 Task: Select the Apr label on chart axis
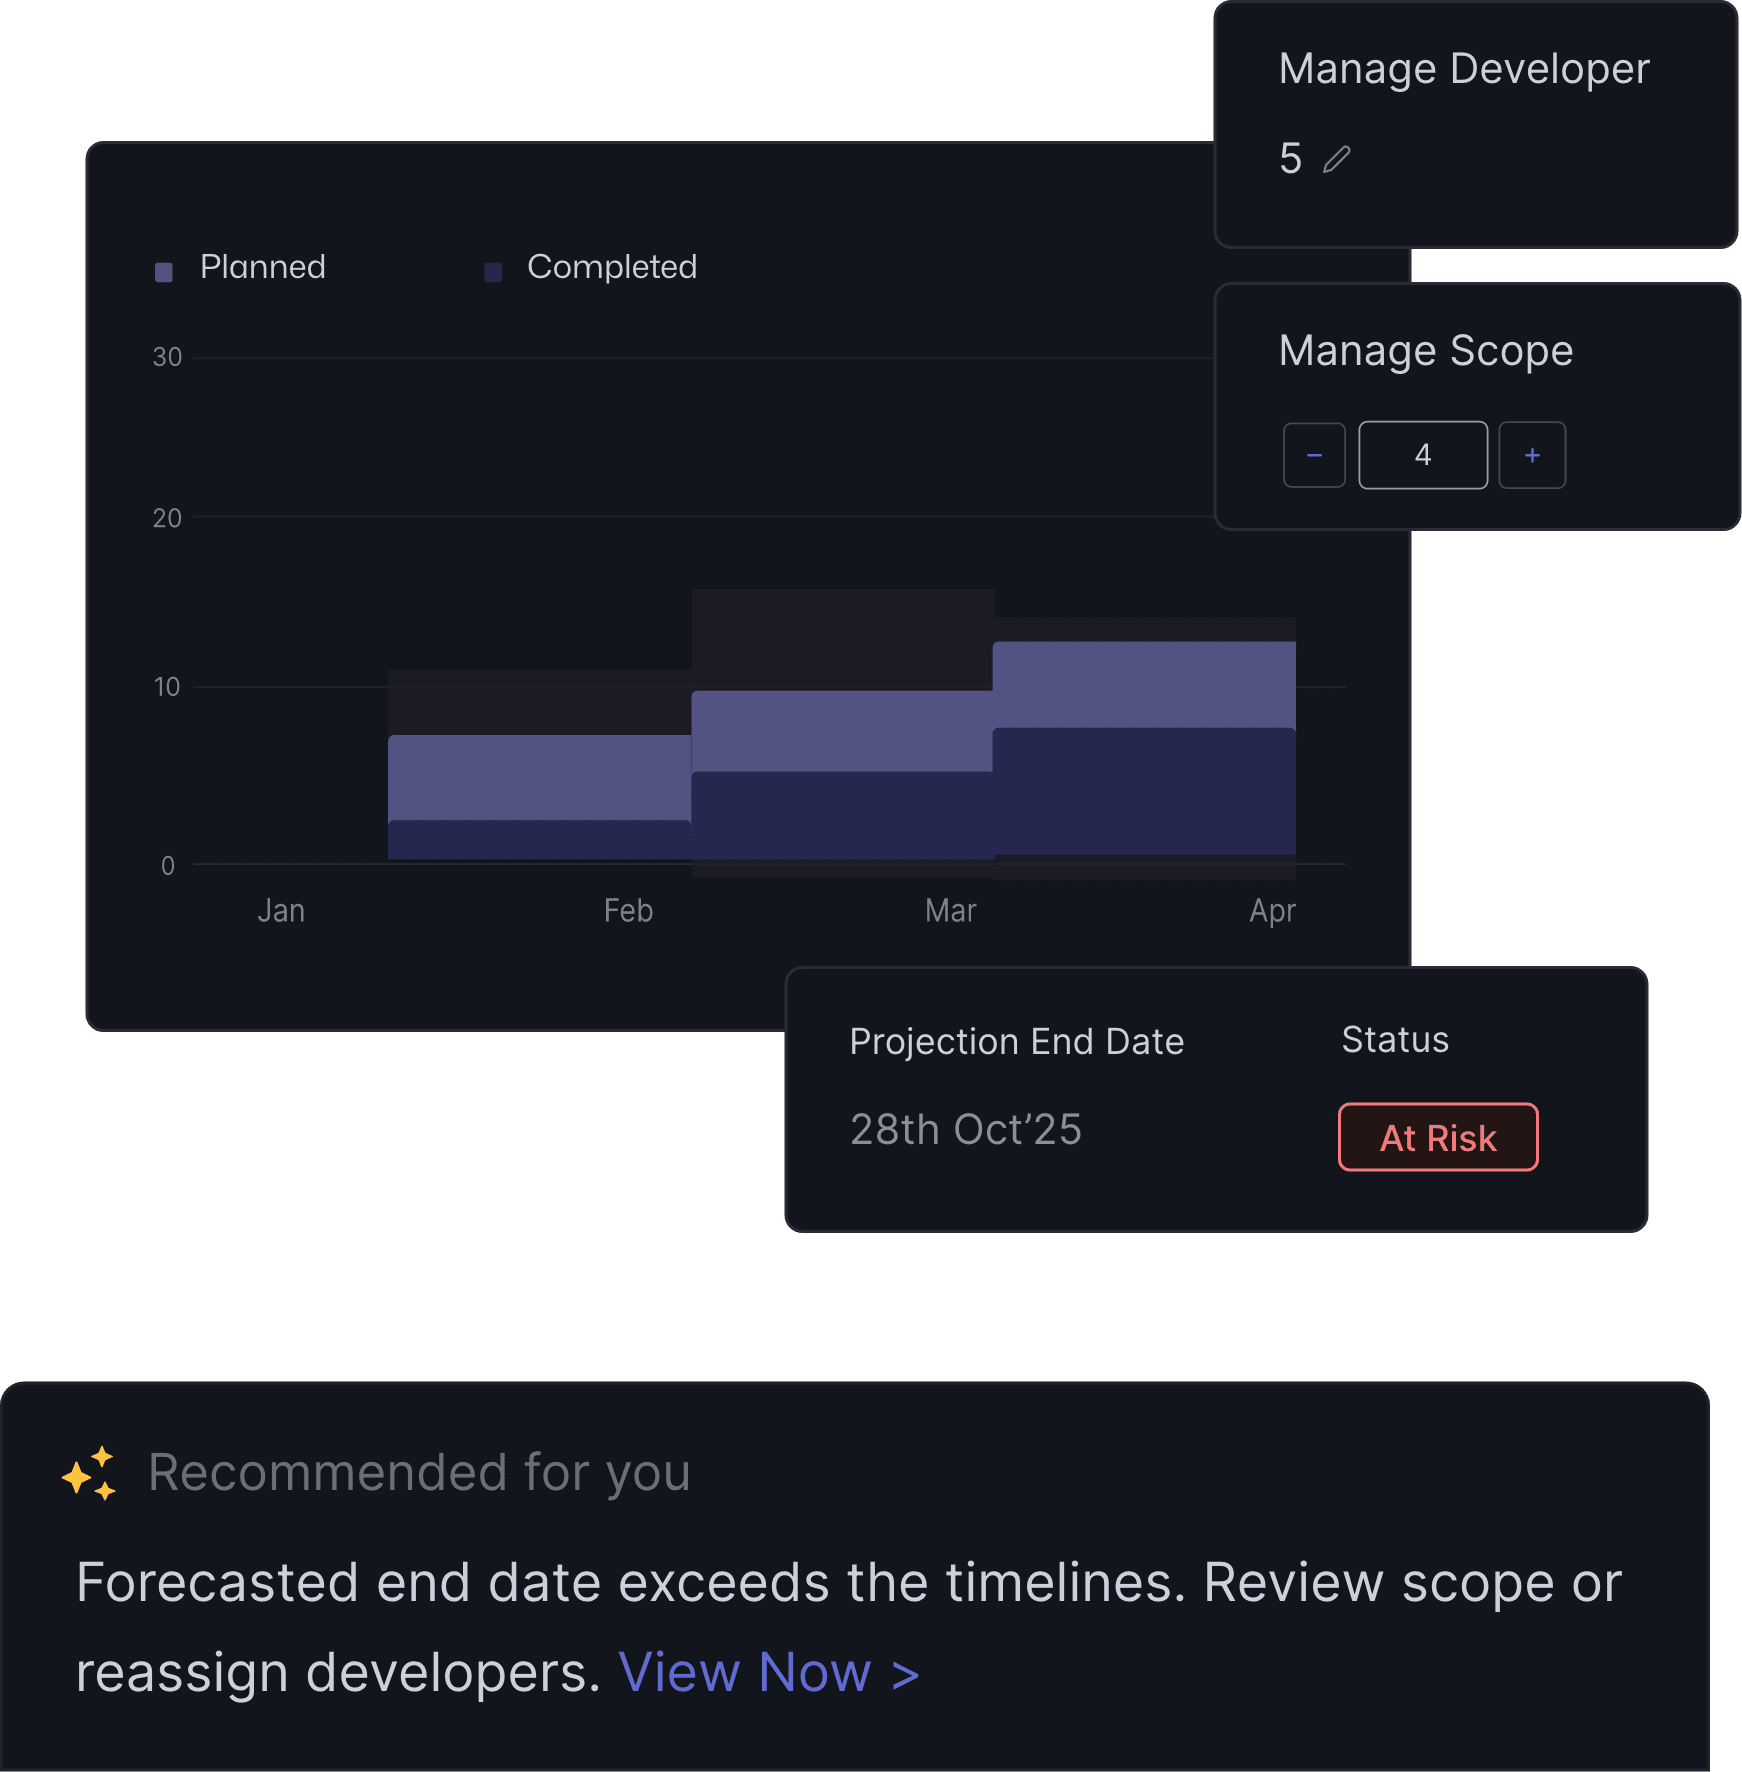click(x=1272, y=911)
